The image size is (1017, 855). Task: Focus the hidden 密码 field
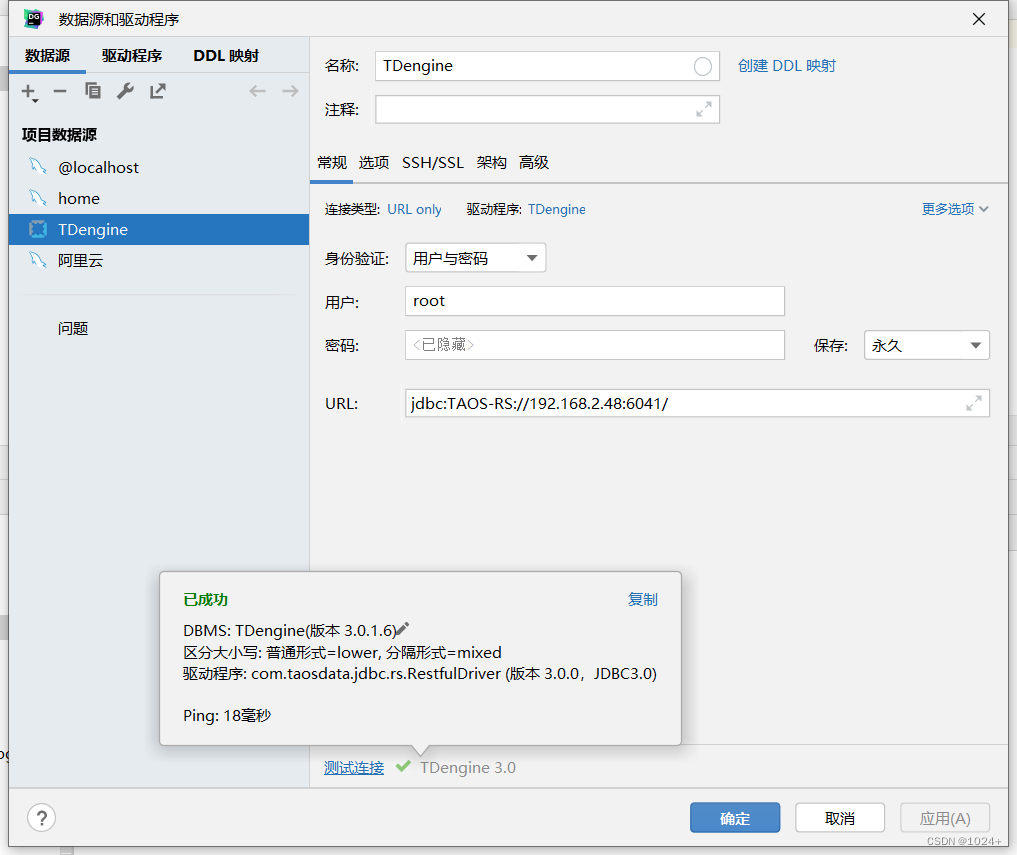click(595, 345)
